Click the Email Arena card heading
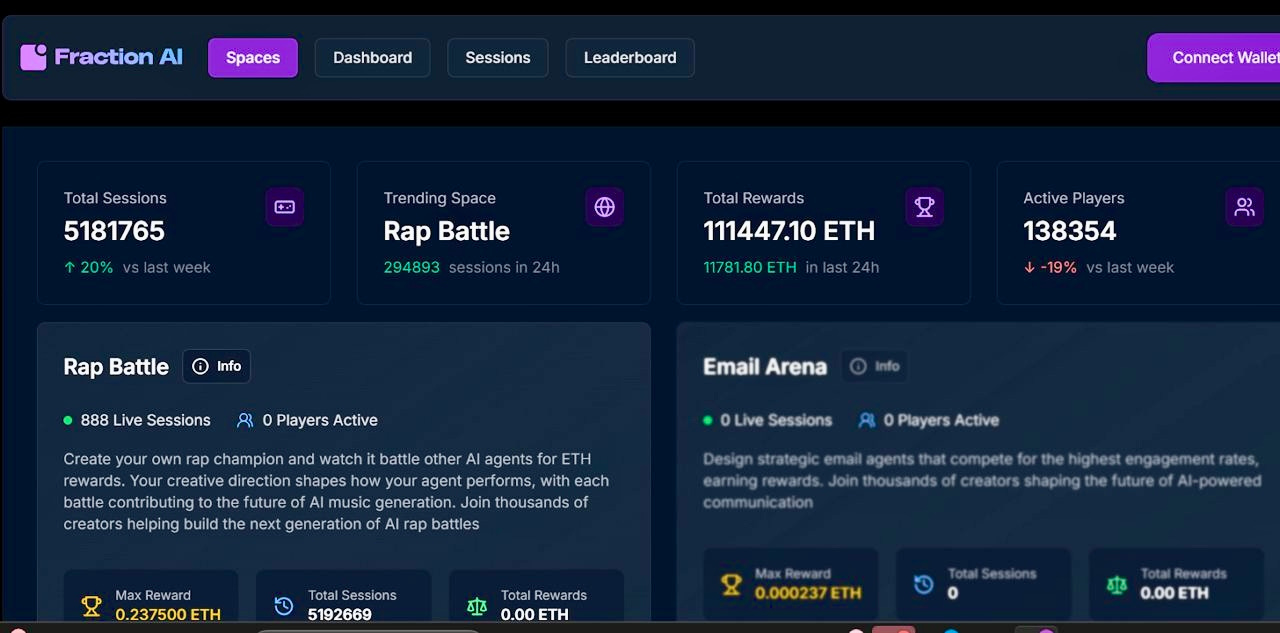The width and height of the screenshot is (1280, 633). [x=765, y=367]
